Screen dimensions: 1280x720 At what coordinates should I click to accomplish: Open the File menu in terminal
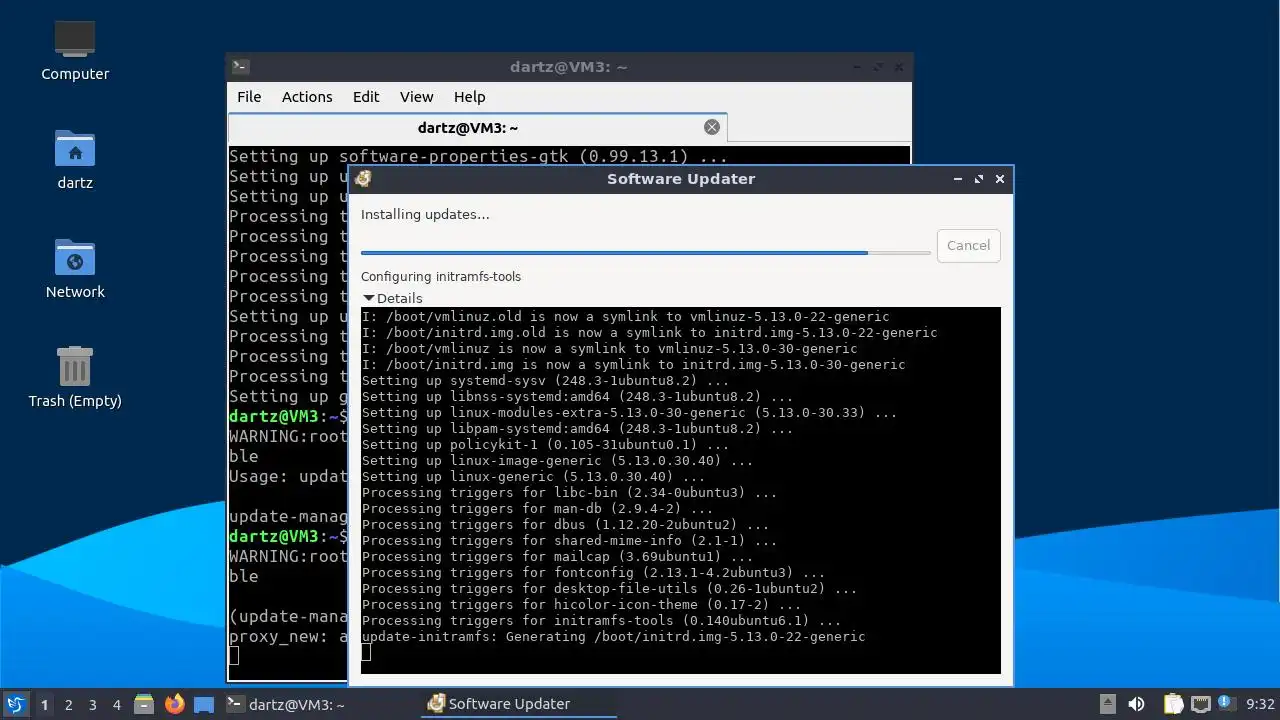(249, 97)
